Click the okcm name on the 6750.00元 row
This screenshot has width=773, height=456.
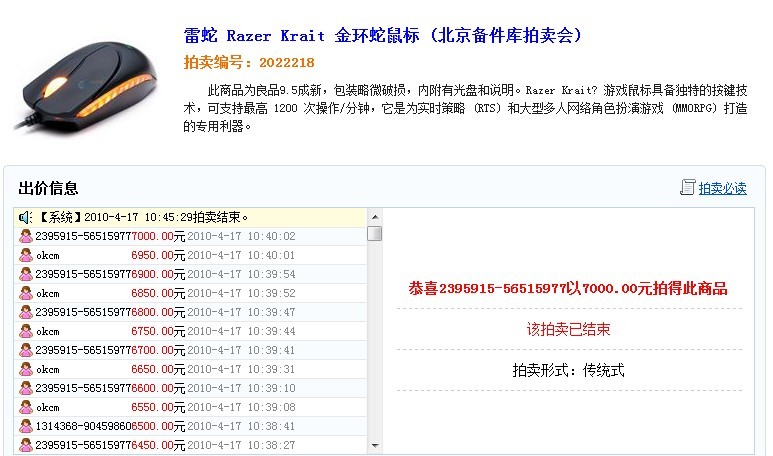(48, 331)
